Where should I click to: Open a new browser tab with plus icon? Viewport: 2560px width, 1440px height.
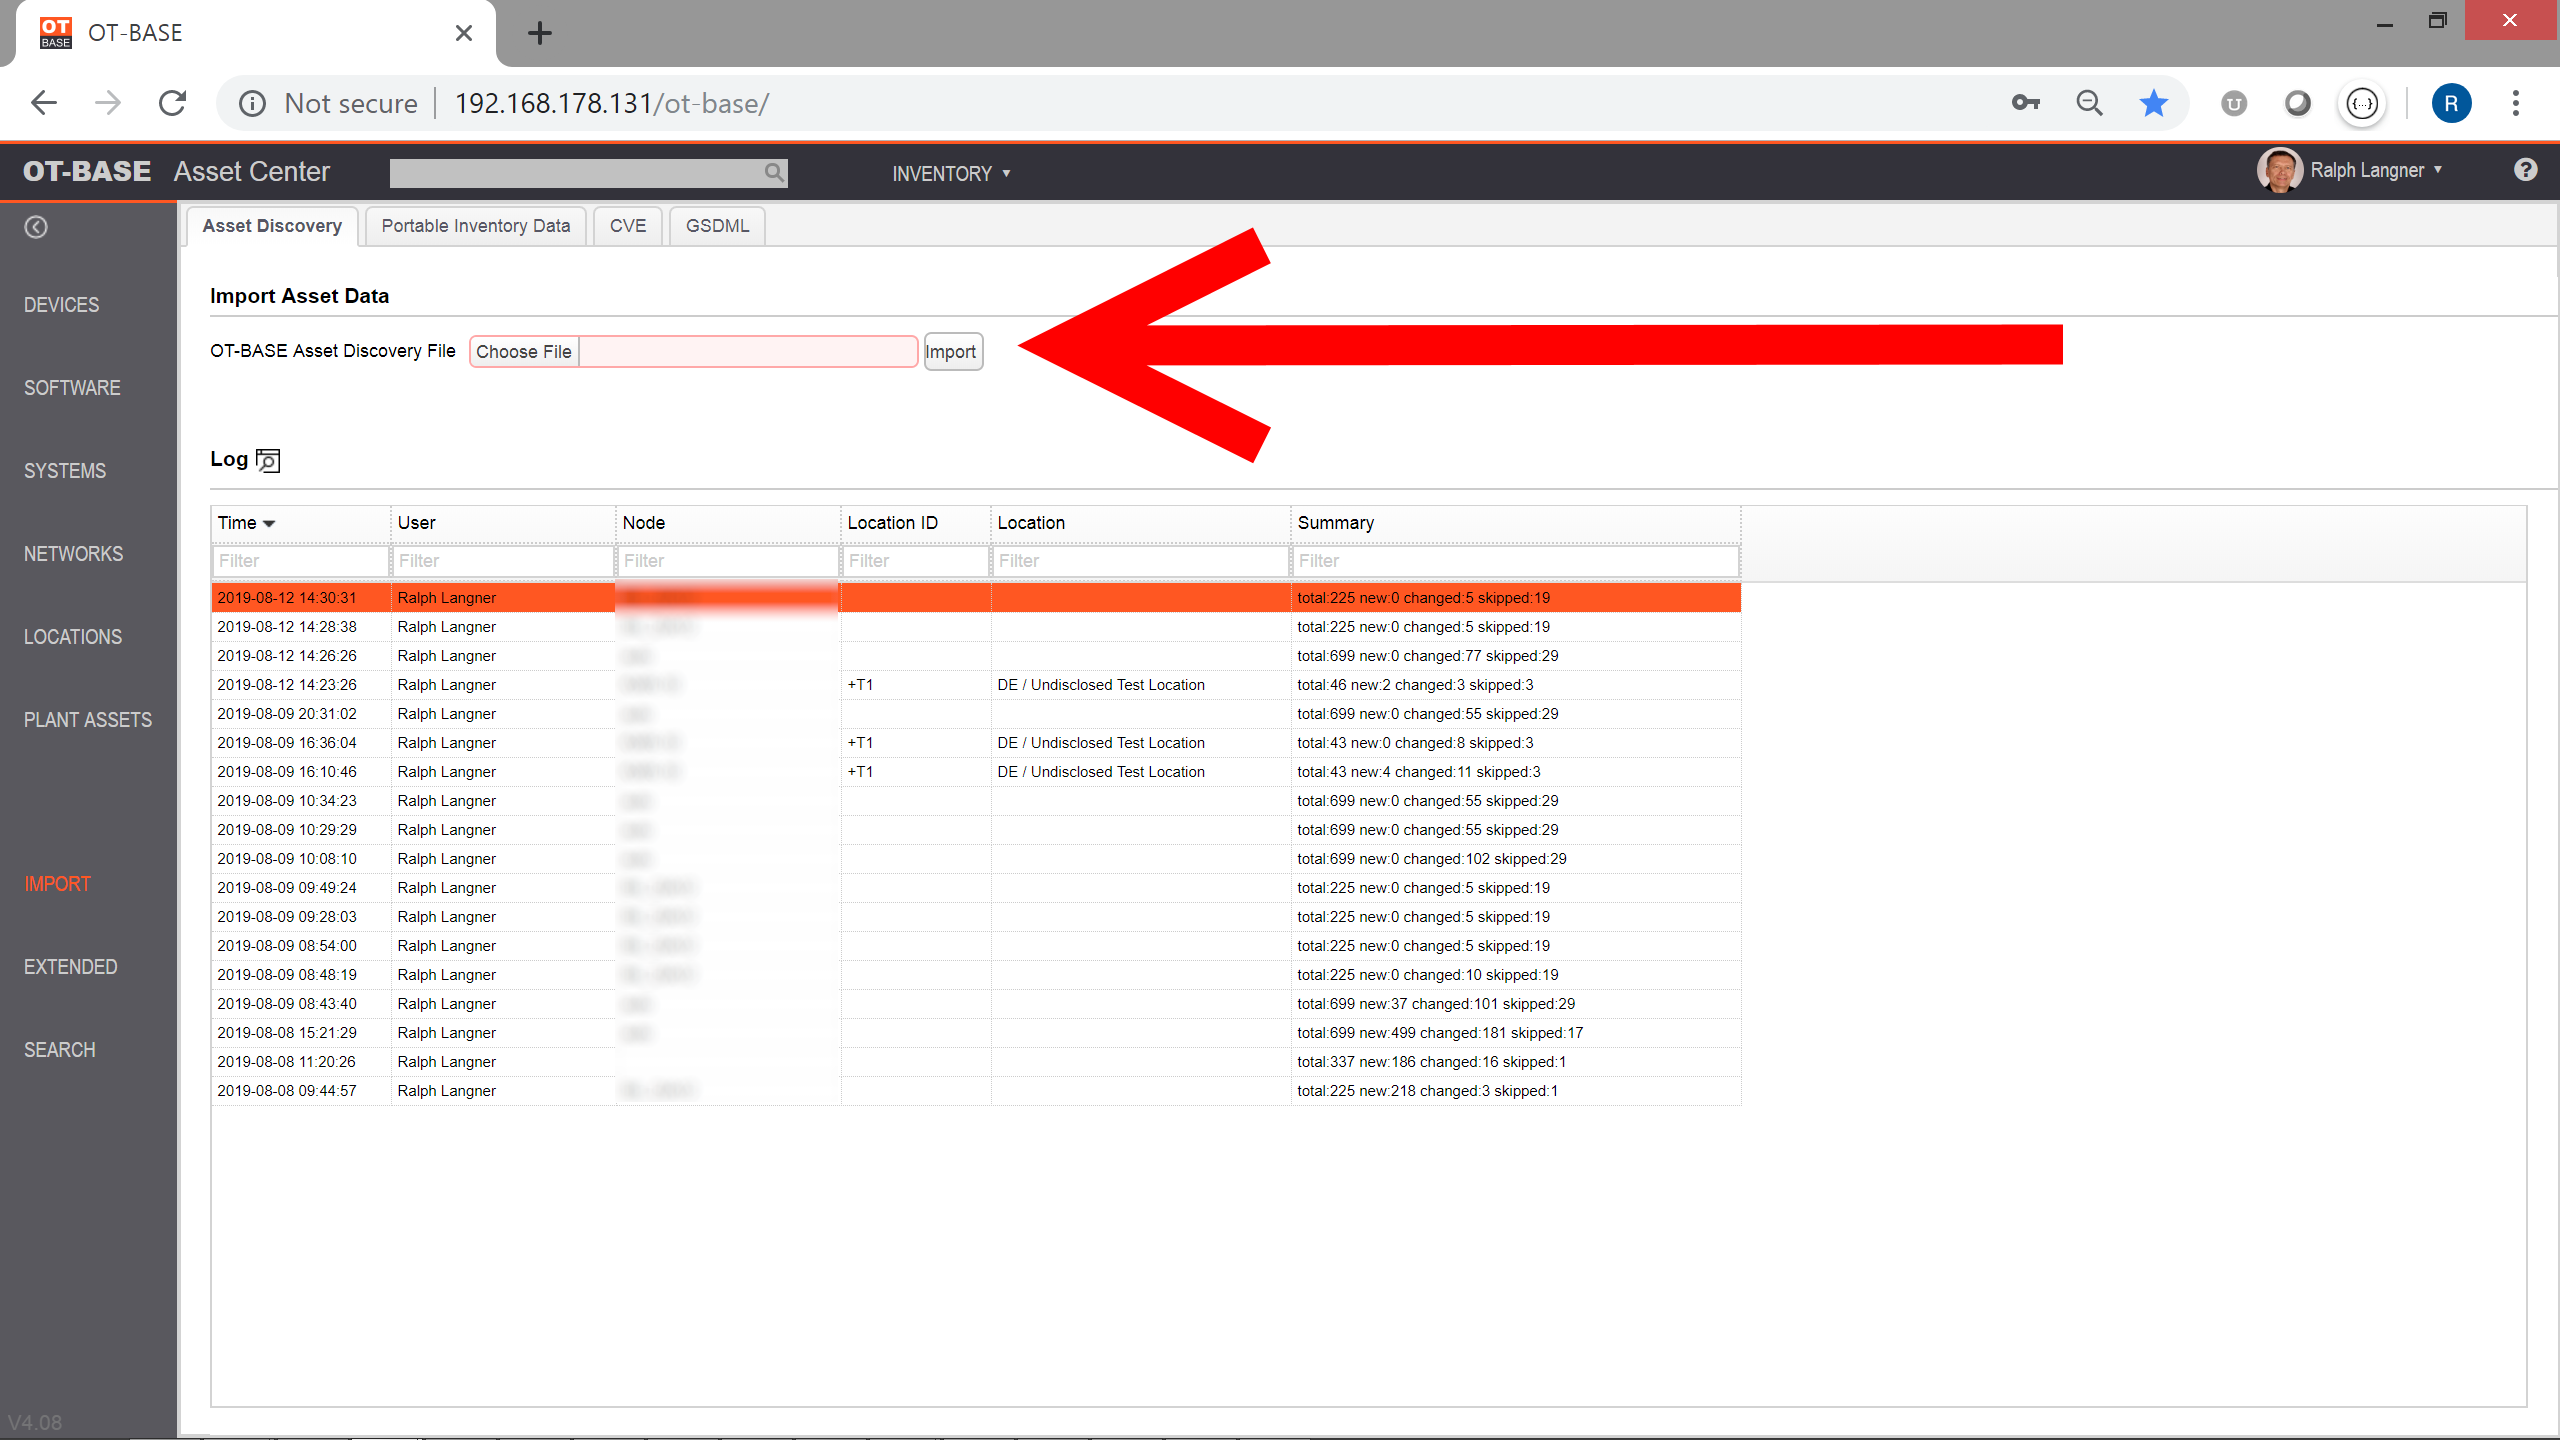coord(540,33)
